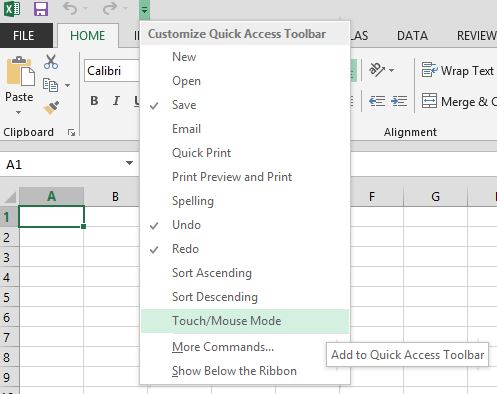The height and width of the screenshot is (394, 497).
Task: Increase indent in Alignment group
Action: click(x=399, y=101)
